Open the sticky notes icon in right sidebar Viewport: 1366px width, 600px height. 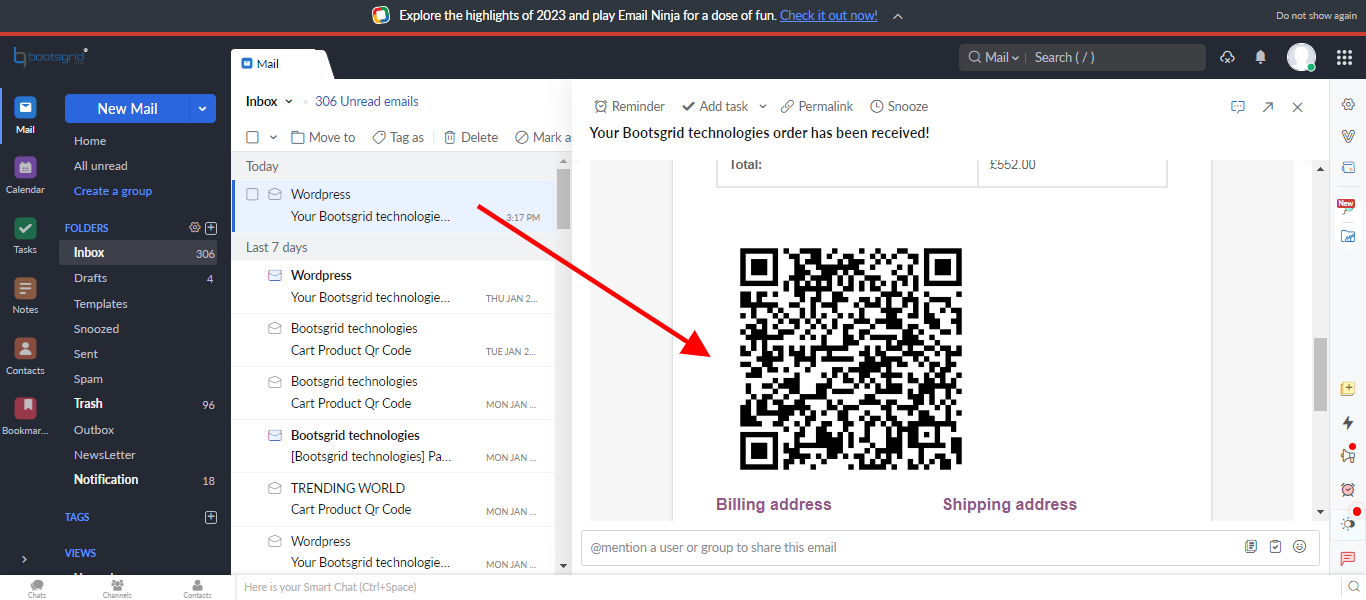click(x=1348, y=389)
